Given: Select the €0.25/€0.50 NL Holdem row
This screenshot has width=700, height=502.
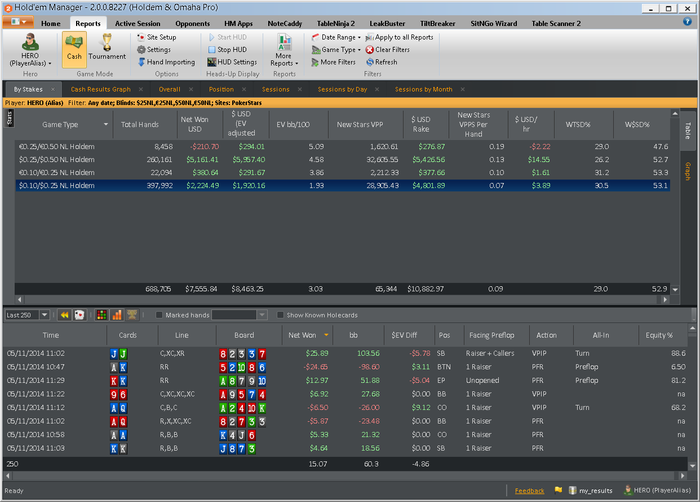Looking at the screenshot, I should tap(342, 146).
